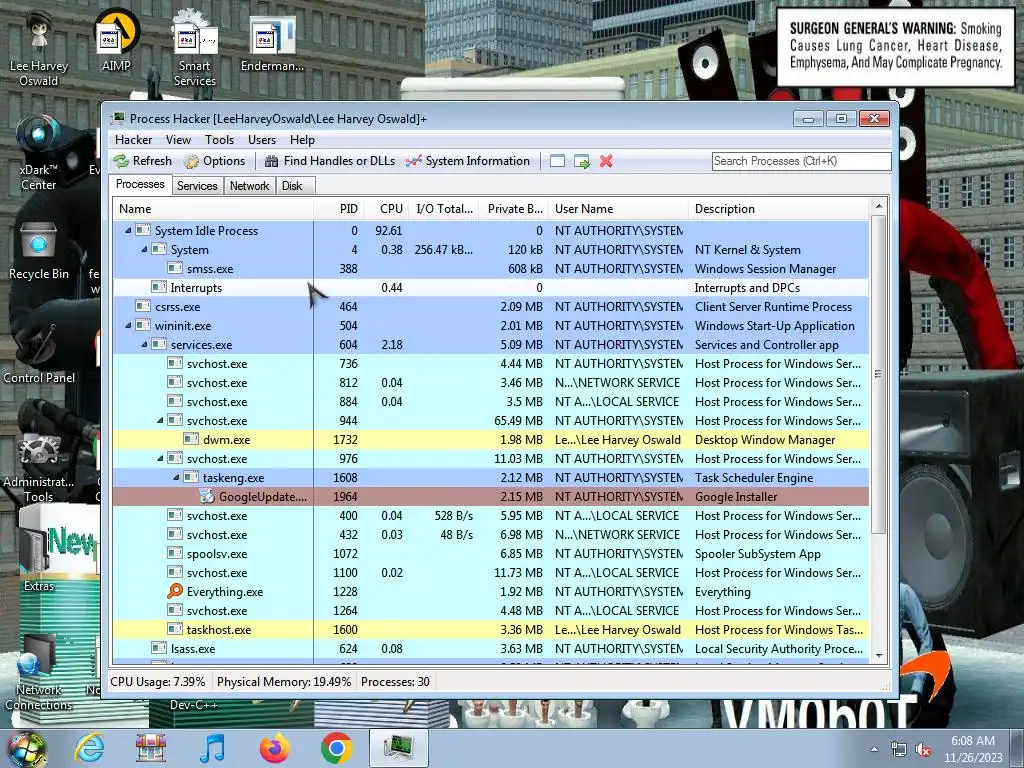This screenshot has height=768, width=1024.
Task: Collapse svchost.exe PID 976 node
Action: click(x=160, y=458)
